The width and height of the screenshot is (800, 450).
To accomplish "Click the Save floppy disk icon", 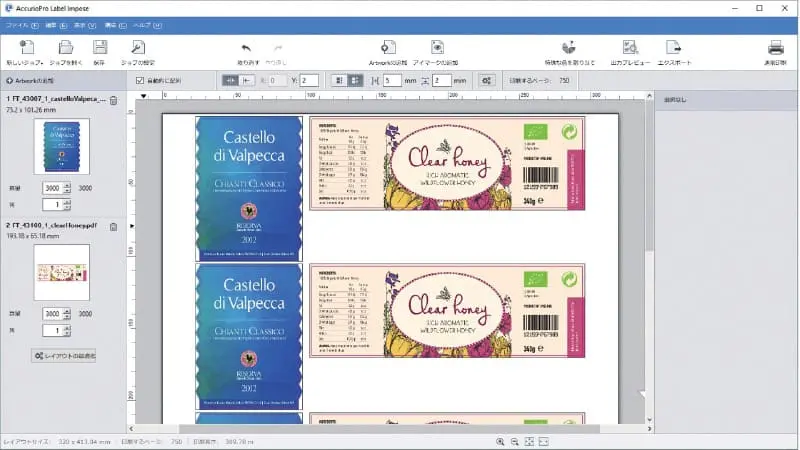I will pyautogui.click(x=100, y=47).
